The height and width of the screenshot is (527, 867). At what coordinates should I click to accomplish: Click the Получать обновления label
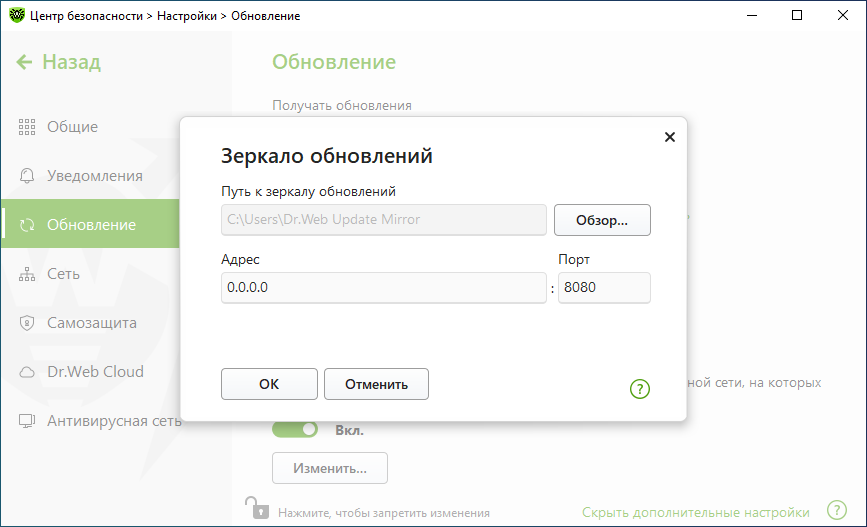click(x=342, y=105)
